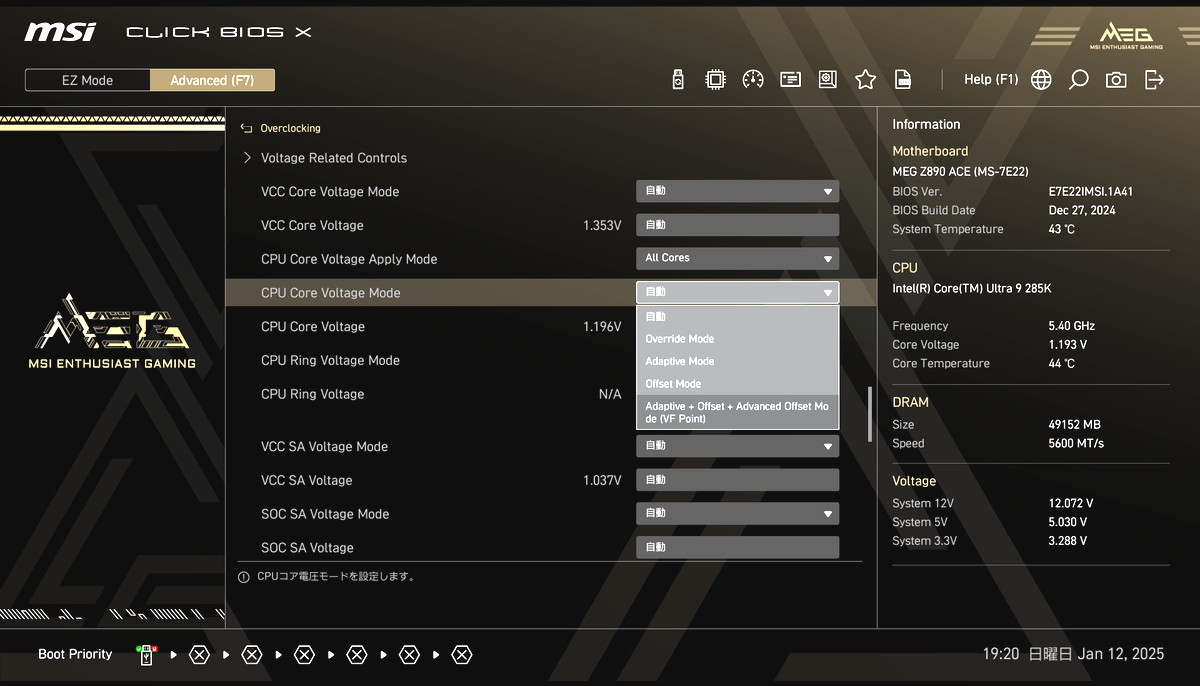This screenshot has height=686, width=1200.
Task: Select the Advanced (F7) tab
Action: (212, 80)
